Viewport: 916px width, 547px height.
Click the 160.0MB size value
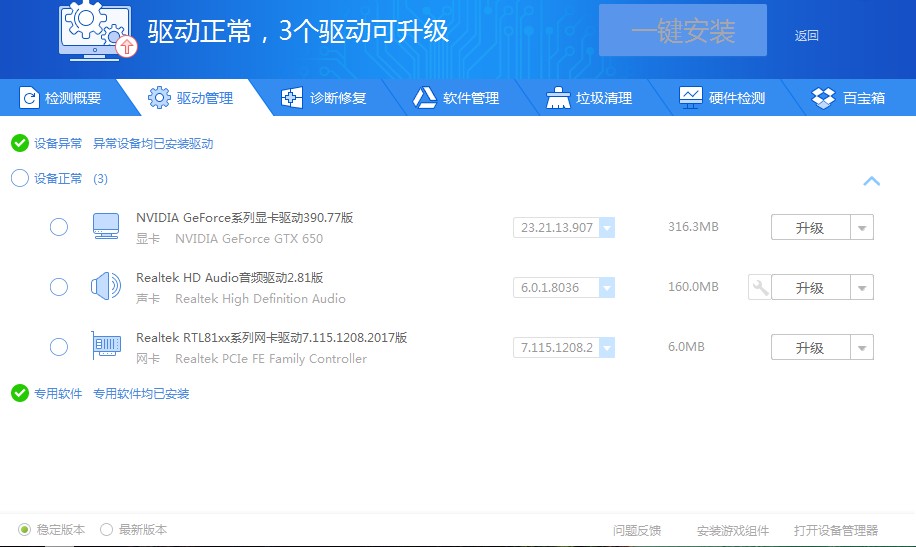point(693,287)
